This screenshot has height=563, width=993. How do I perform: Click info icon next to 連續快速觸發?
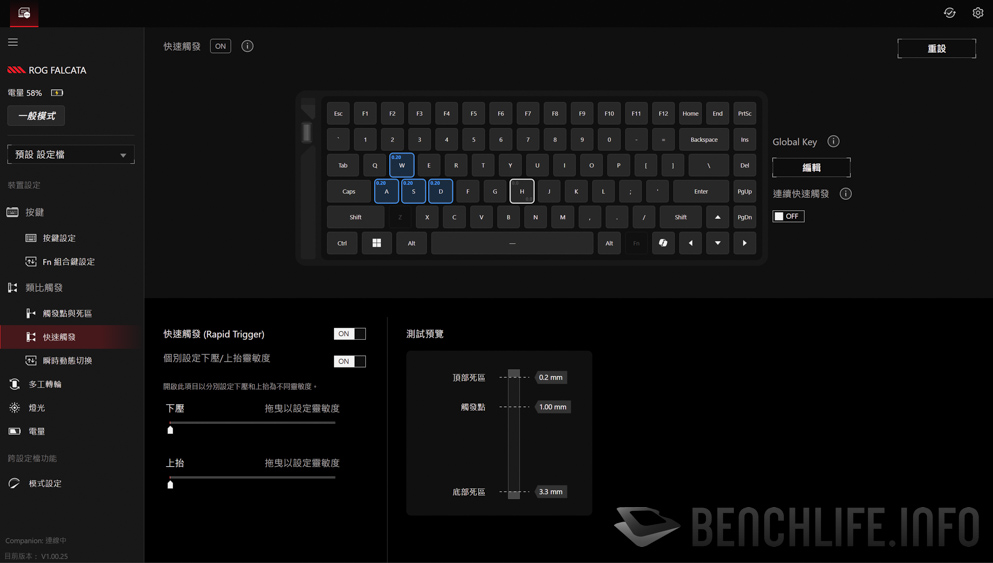click(x=845, y=194)
